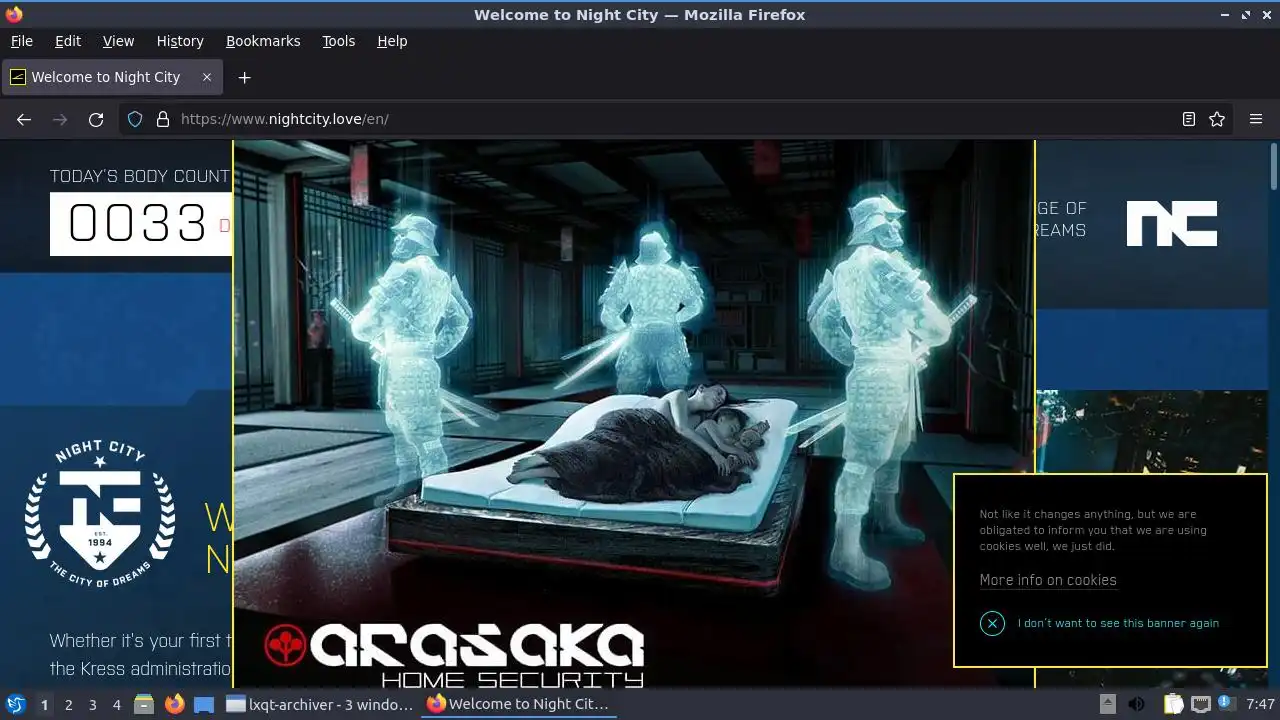Click the notification tray icon with badge

click(x=1226, y=704)
